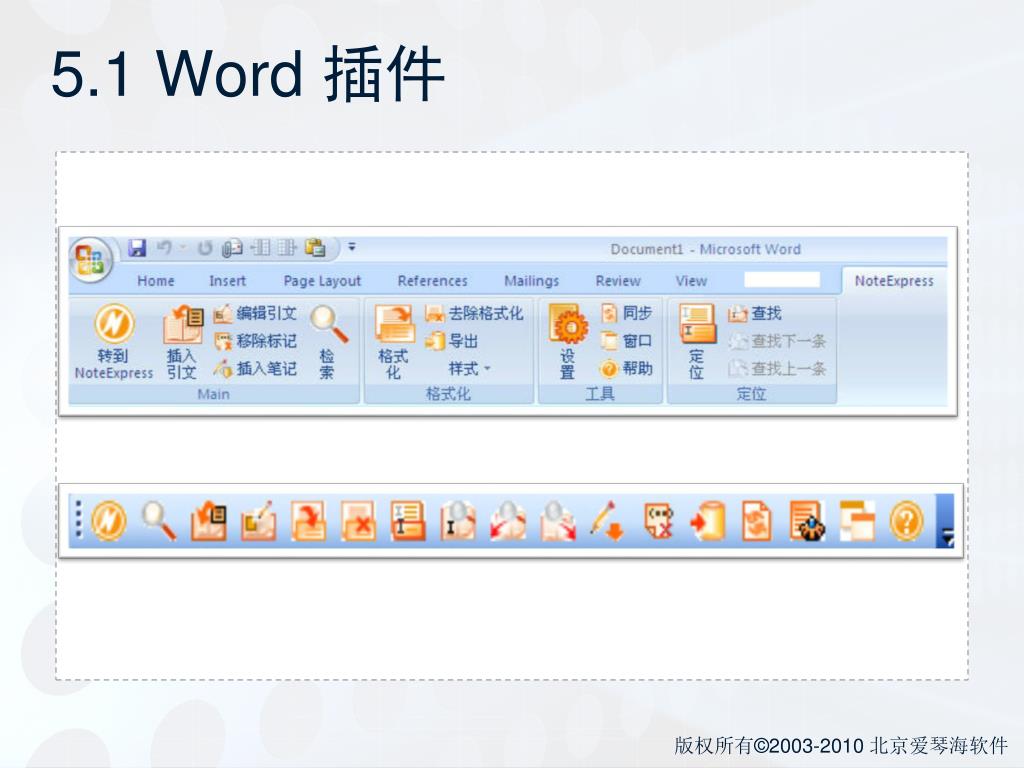Viewport: 1024px width, 768px height.
Task: Click format bibliography icon in floating toolbar
Action: pyautogui.click(x=308, y=521)
